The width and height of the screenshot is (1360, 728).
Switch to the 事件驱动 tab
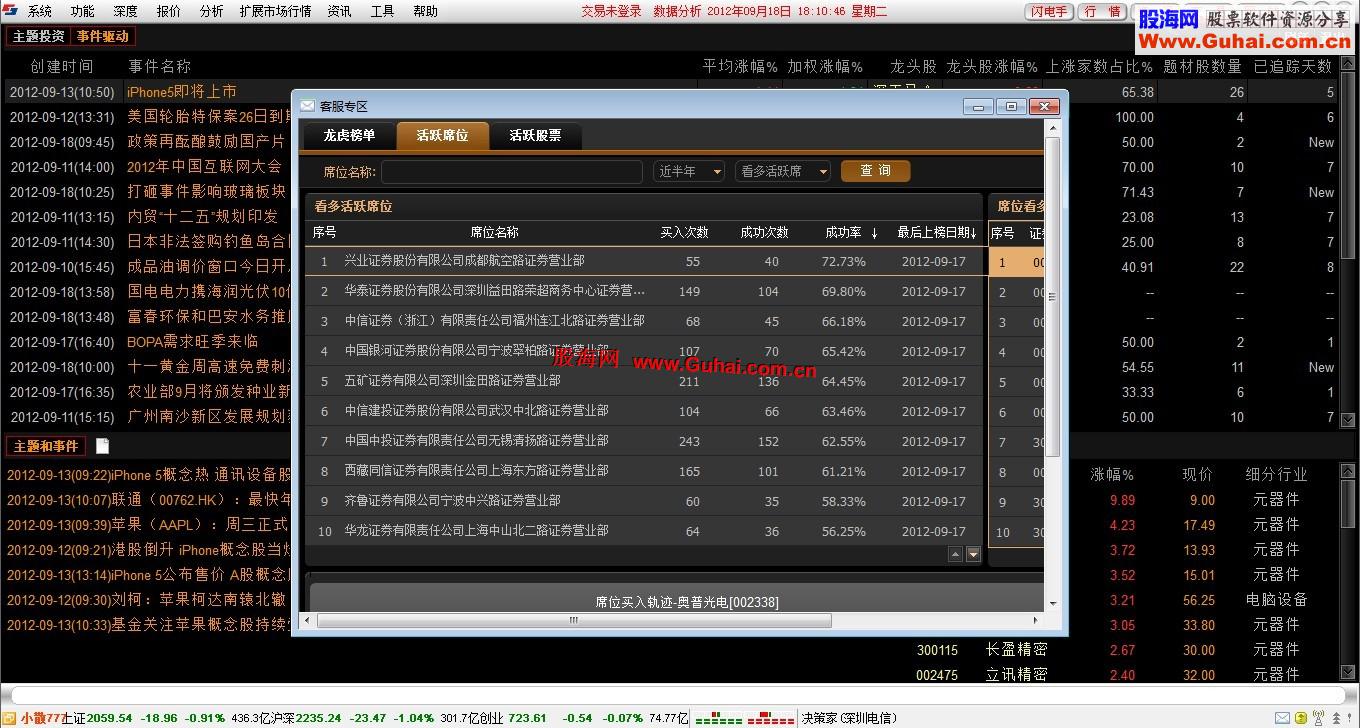103,36
